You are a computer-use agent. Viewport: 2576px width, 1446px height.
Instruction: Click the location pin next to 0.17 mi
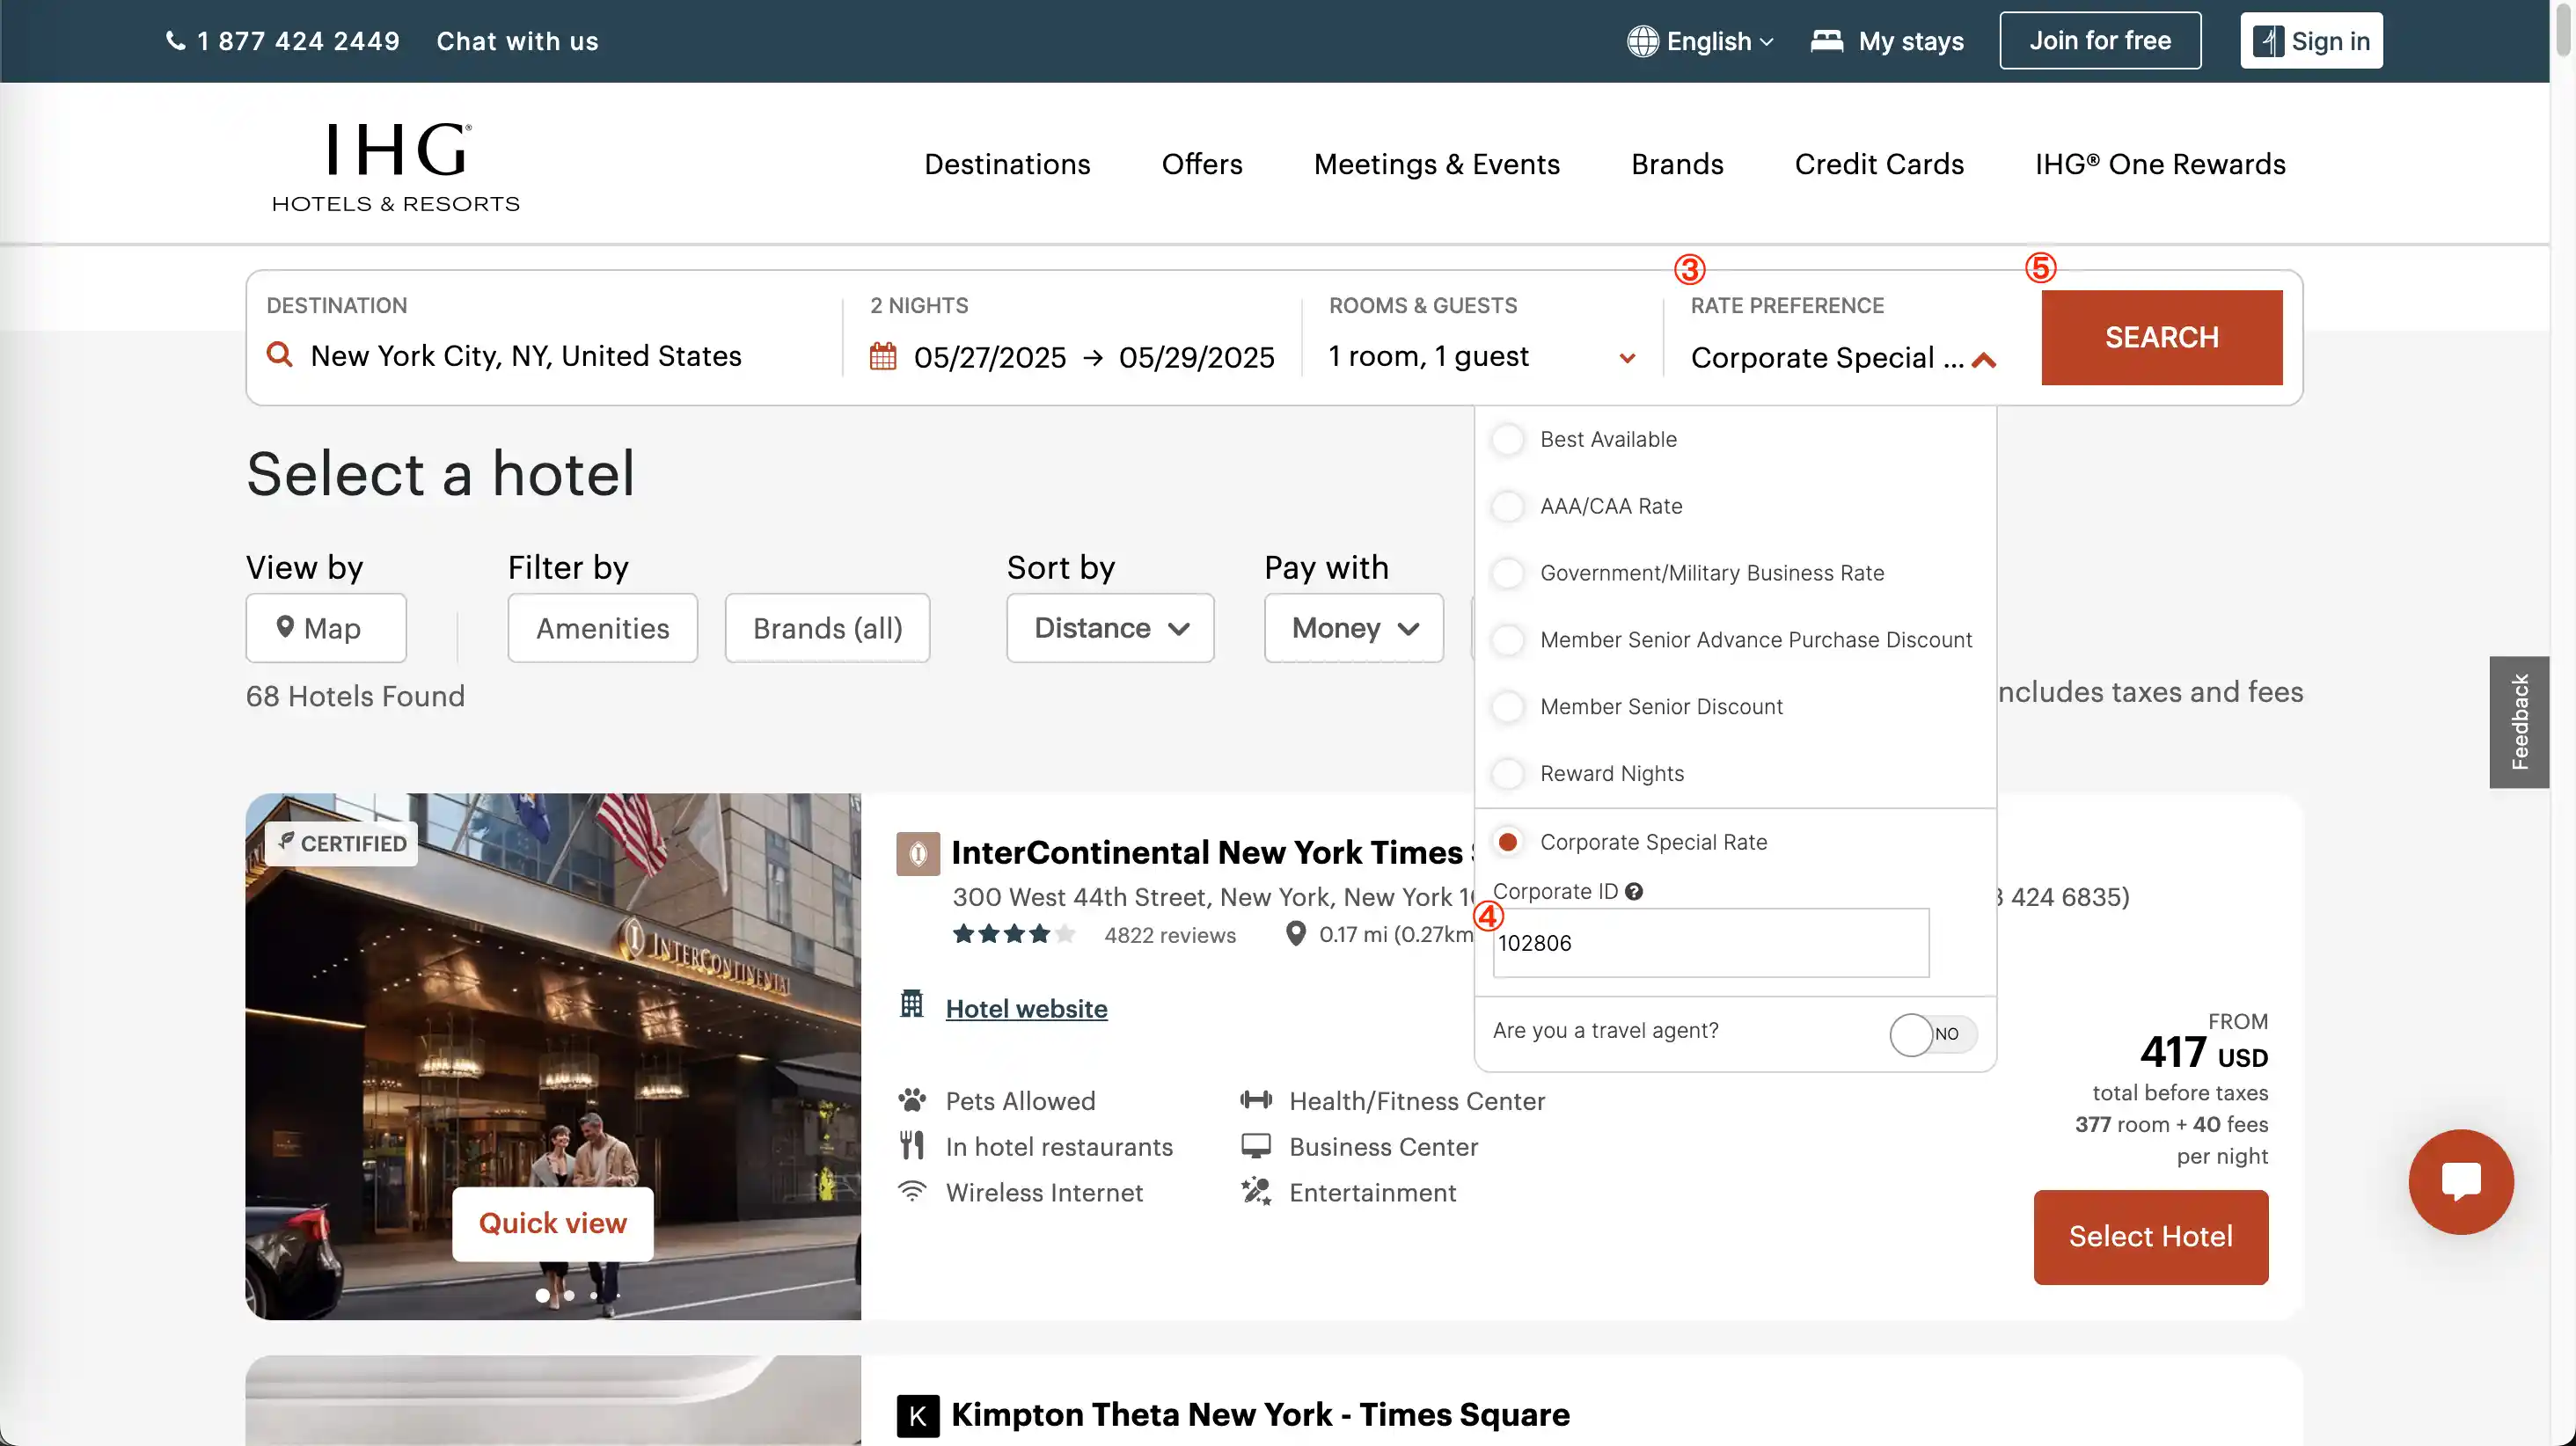1295,933
